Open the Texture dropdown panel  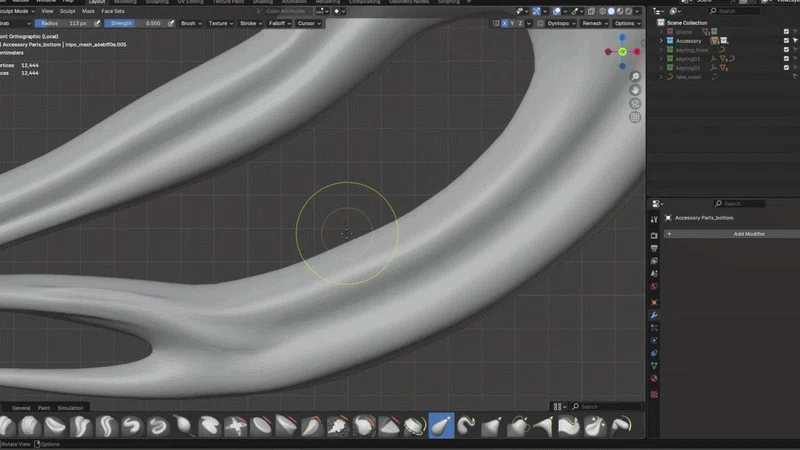tap(220, 23)
